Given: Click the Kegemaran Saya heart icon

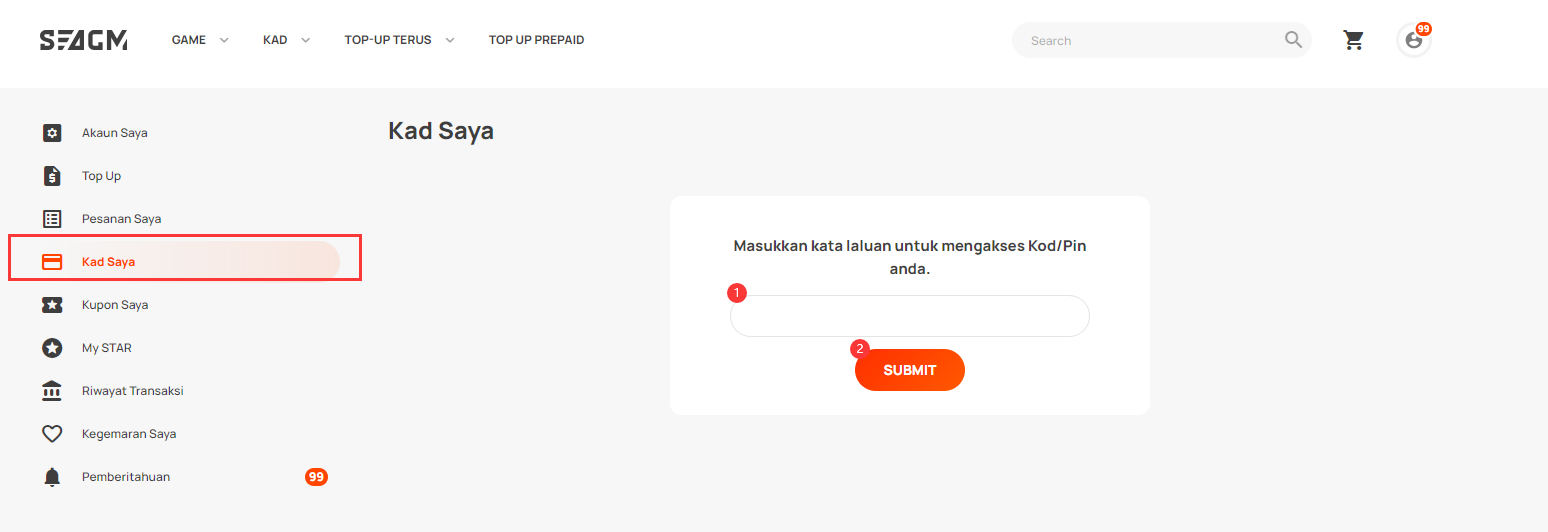Looking at the screenshot, I should pyautogui.click(x=52, y=434).
